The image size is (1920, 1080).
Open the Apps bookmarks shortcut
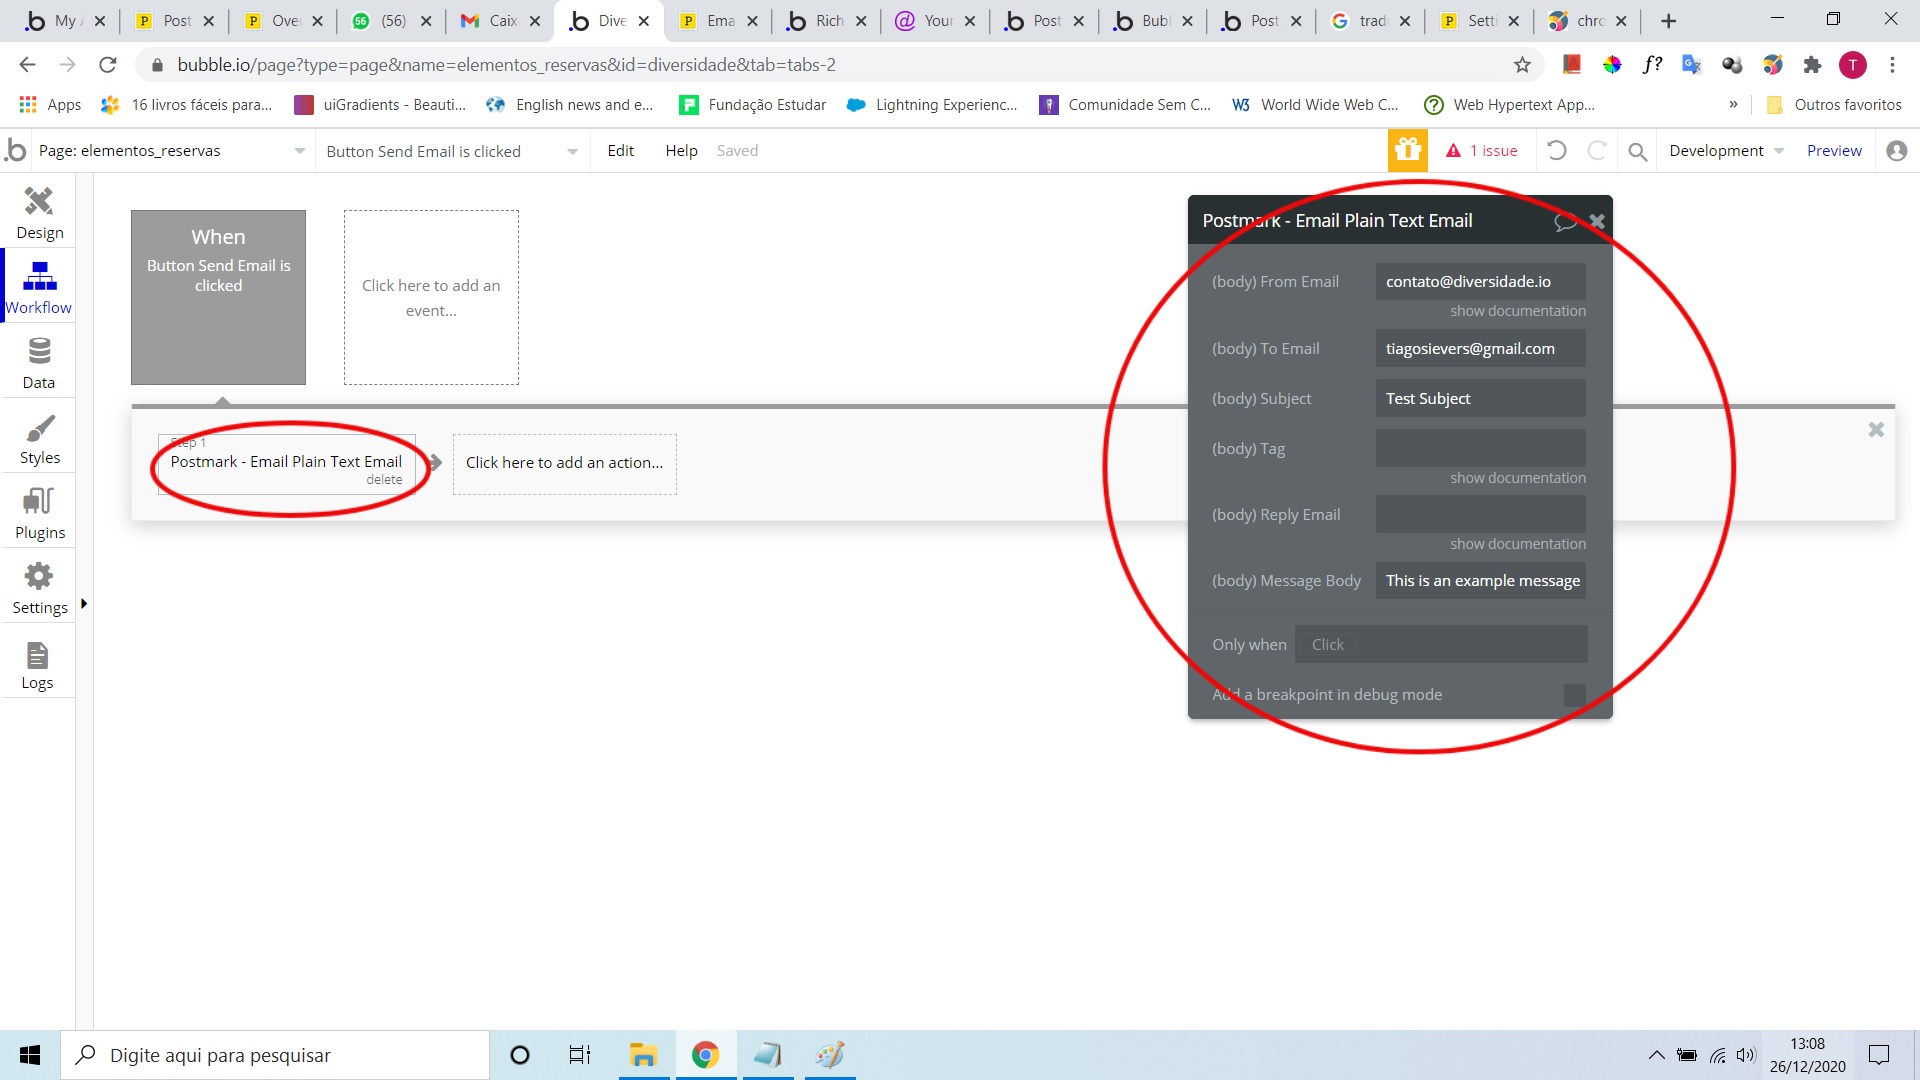click(50, 105)
